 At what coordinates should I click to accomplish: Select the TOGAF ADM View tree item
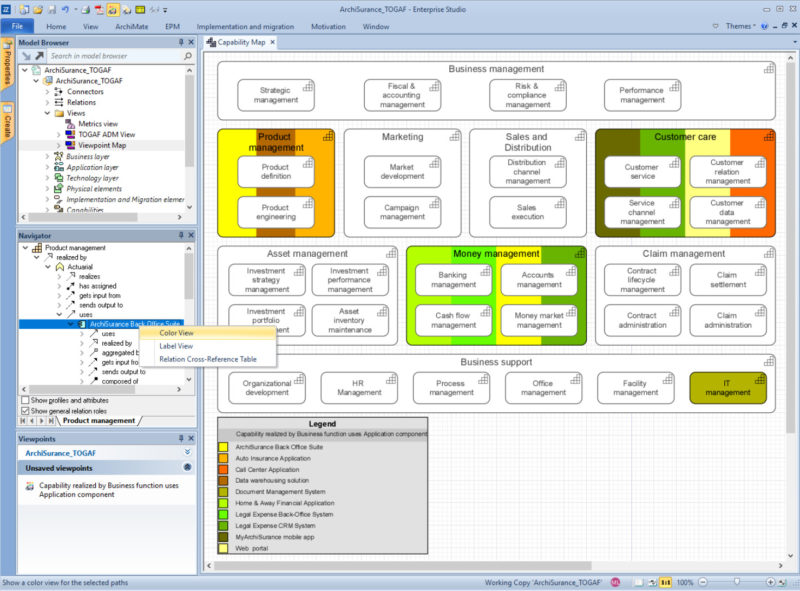(x=107, y=135)
